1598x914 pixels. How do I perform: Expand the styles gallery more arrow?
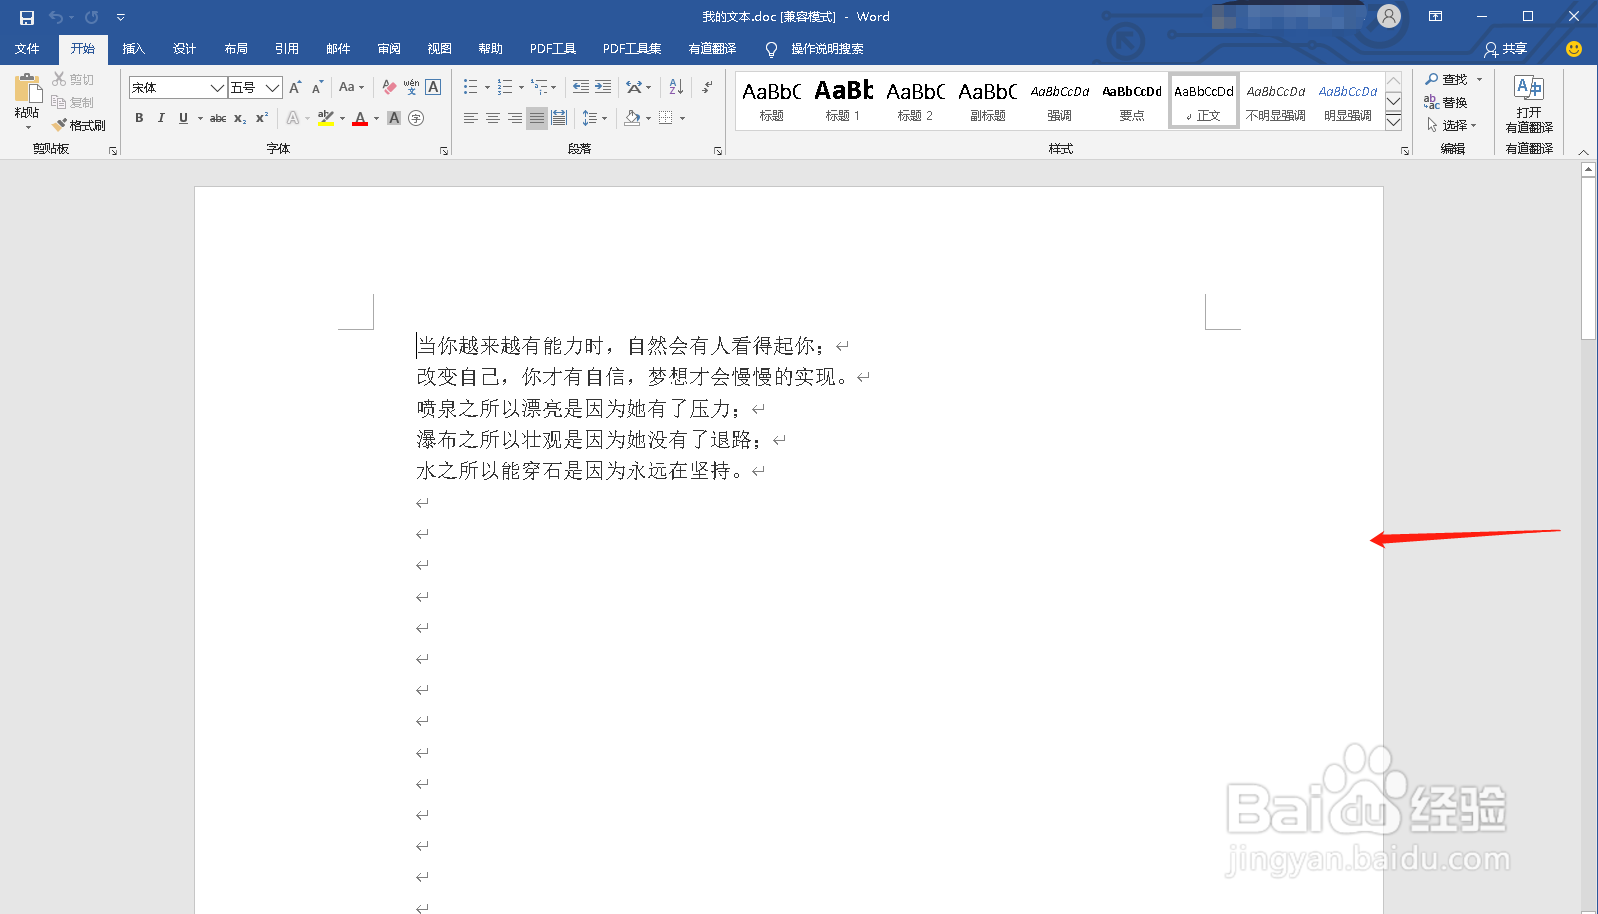tap(1394, 122)
